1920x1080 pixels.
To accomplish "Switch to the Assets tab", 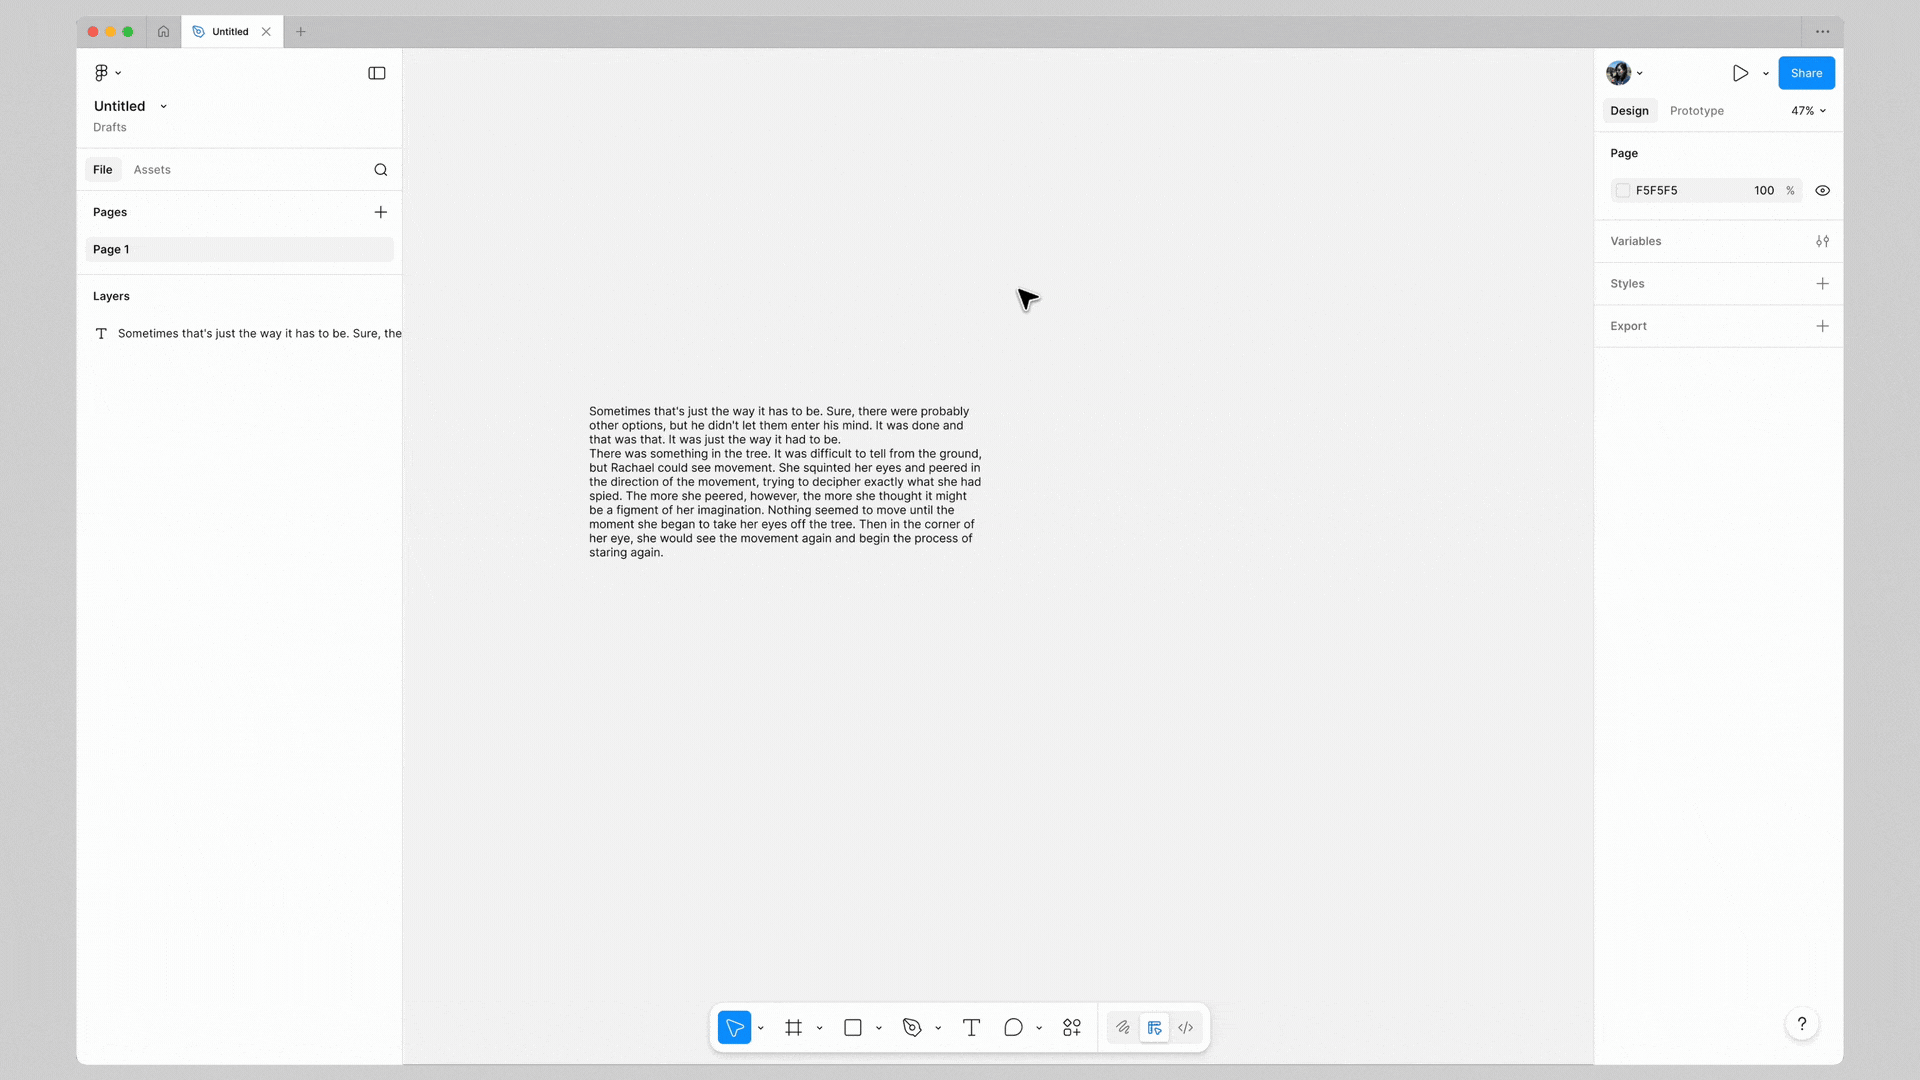I will click(152, 170).
